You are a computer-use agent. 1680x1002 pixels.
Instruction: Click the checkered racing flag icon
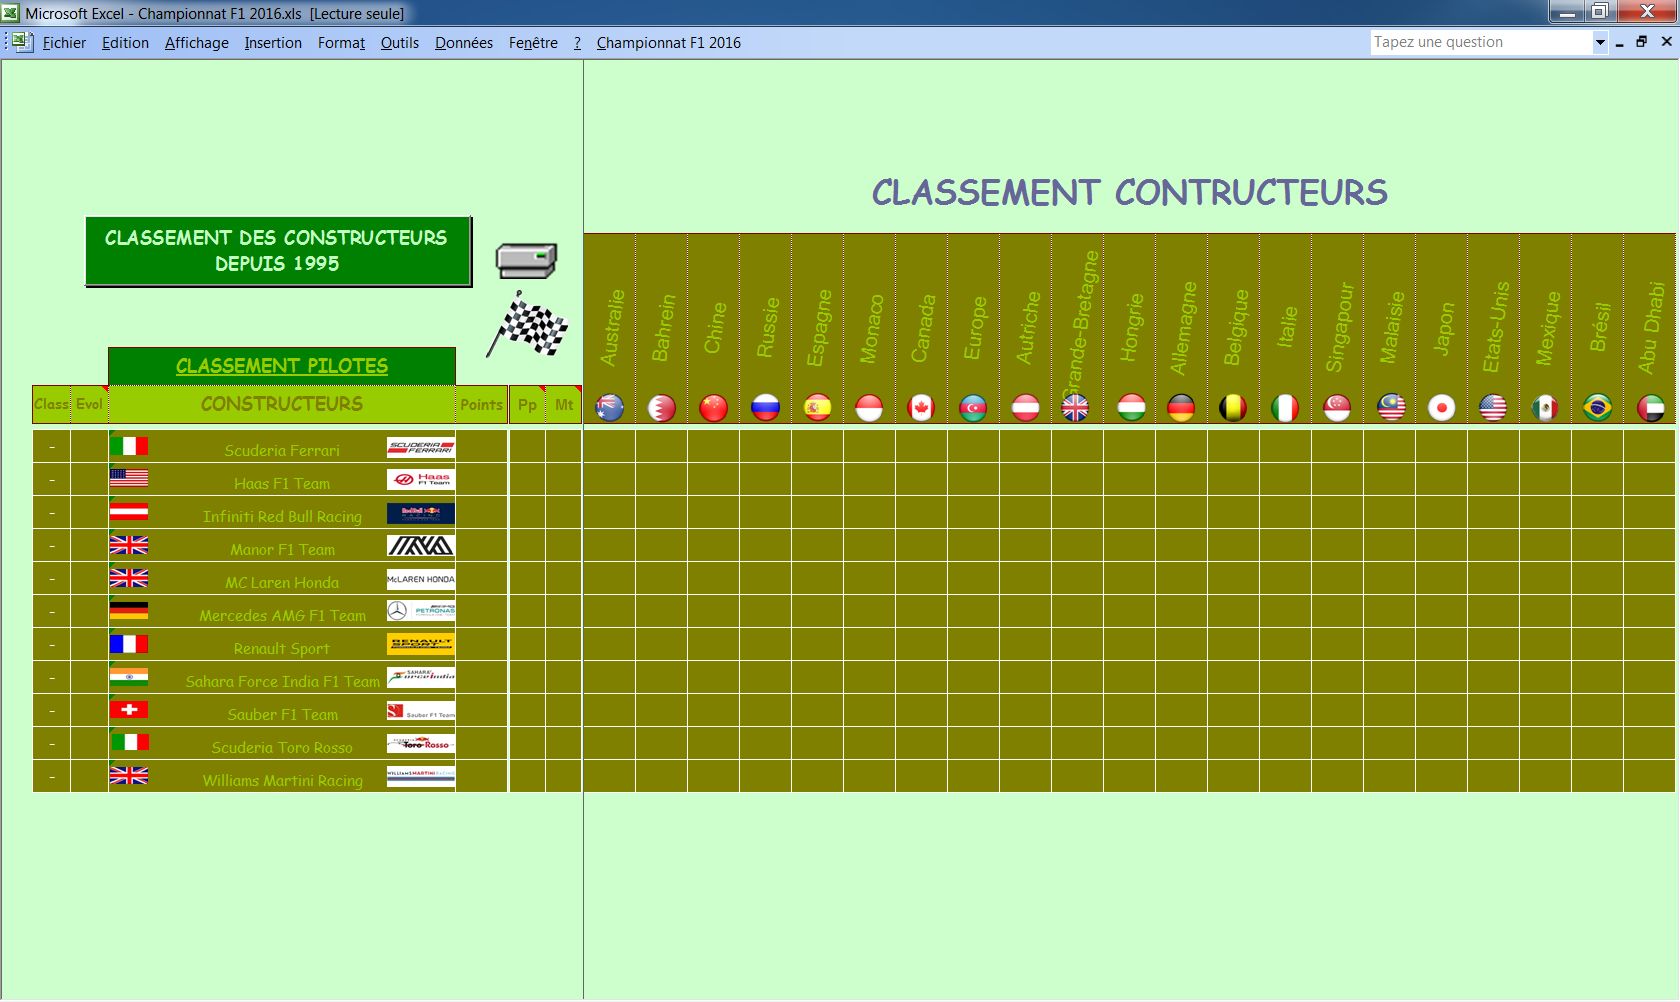527,324
